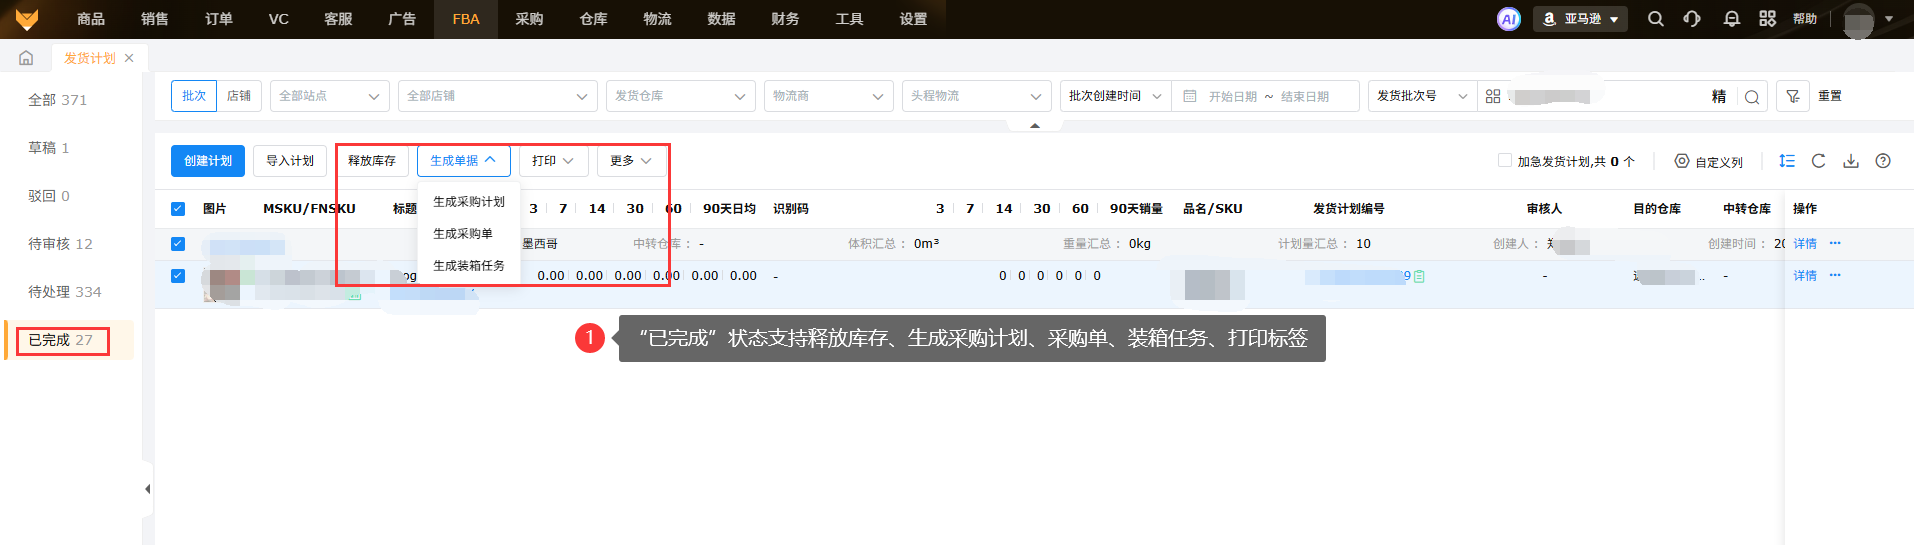
Task: Toggle the 精 exact match option
Action: pyautogui.click(x=1719, y=96)
